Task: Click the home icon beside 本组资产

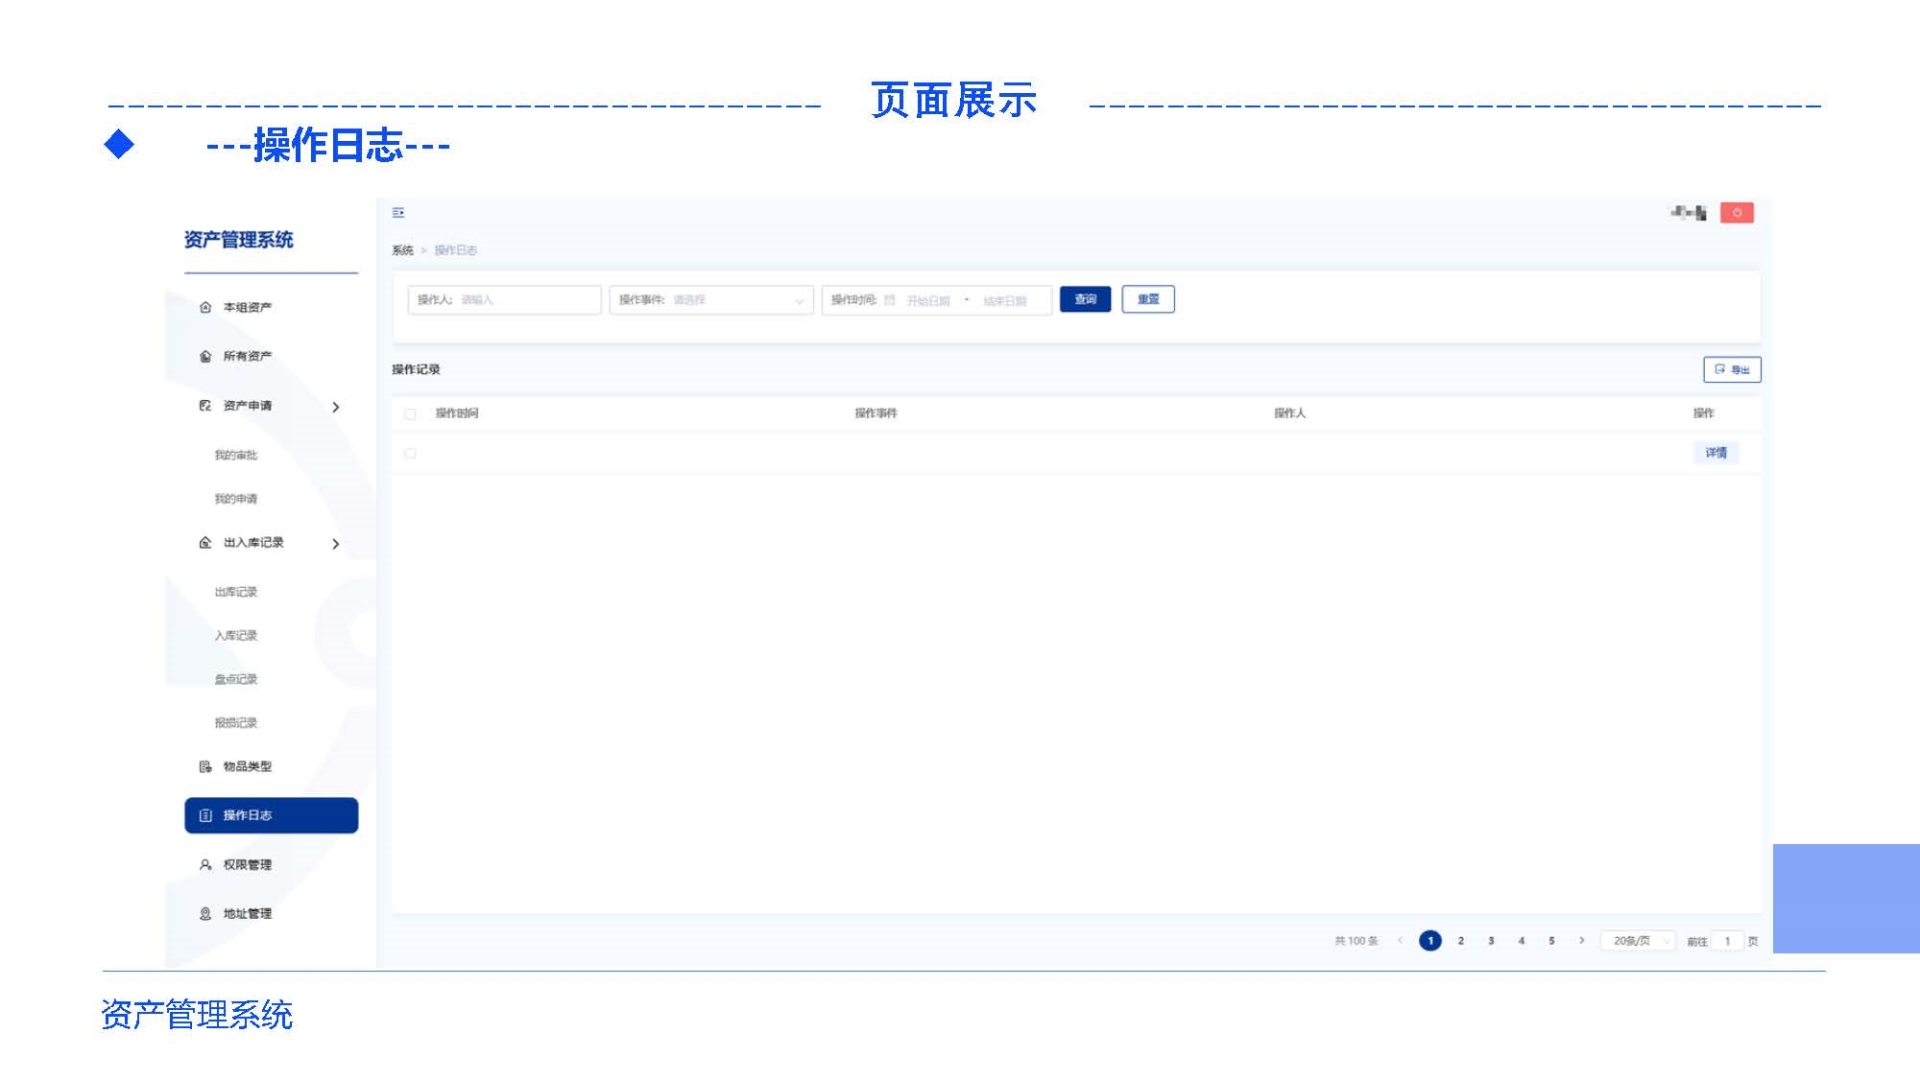Action: [205, 307]
